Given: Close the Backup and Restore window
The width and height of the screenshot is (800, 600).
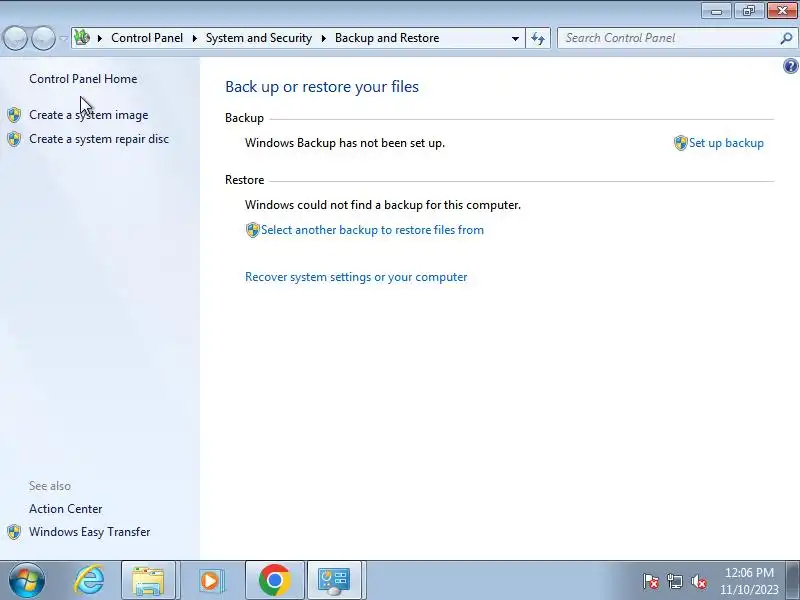Looking at the screenshot, I should point(782,11).
